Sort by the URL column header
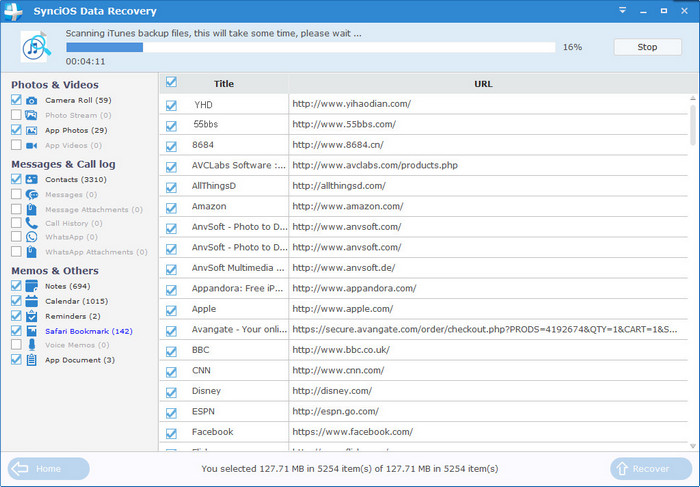The image size is (700, 487). click(483, 84)
